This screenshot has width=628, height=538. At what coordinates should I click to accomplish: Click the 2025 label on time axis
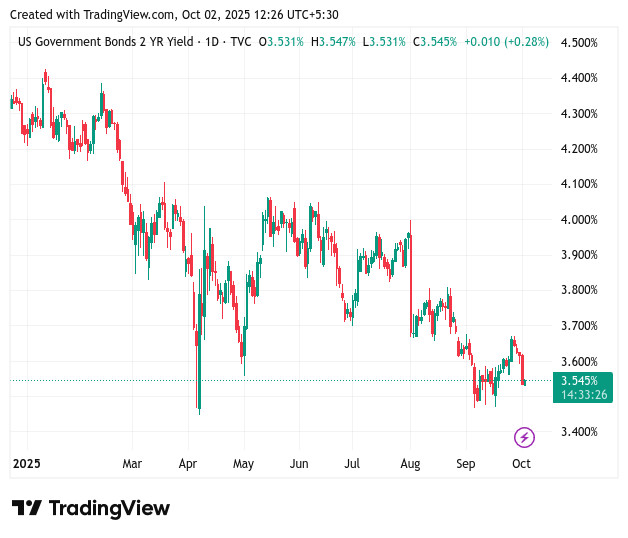point(25,464)
